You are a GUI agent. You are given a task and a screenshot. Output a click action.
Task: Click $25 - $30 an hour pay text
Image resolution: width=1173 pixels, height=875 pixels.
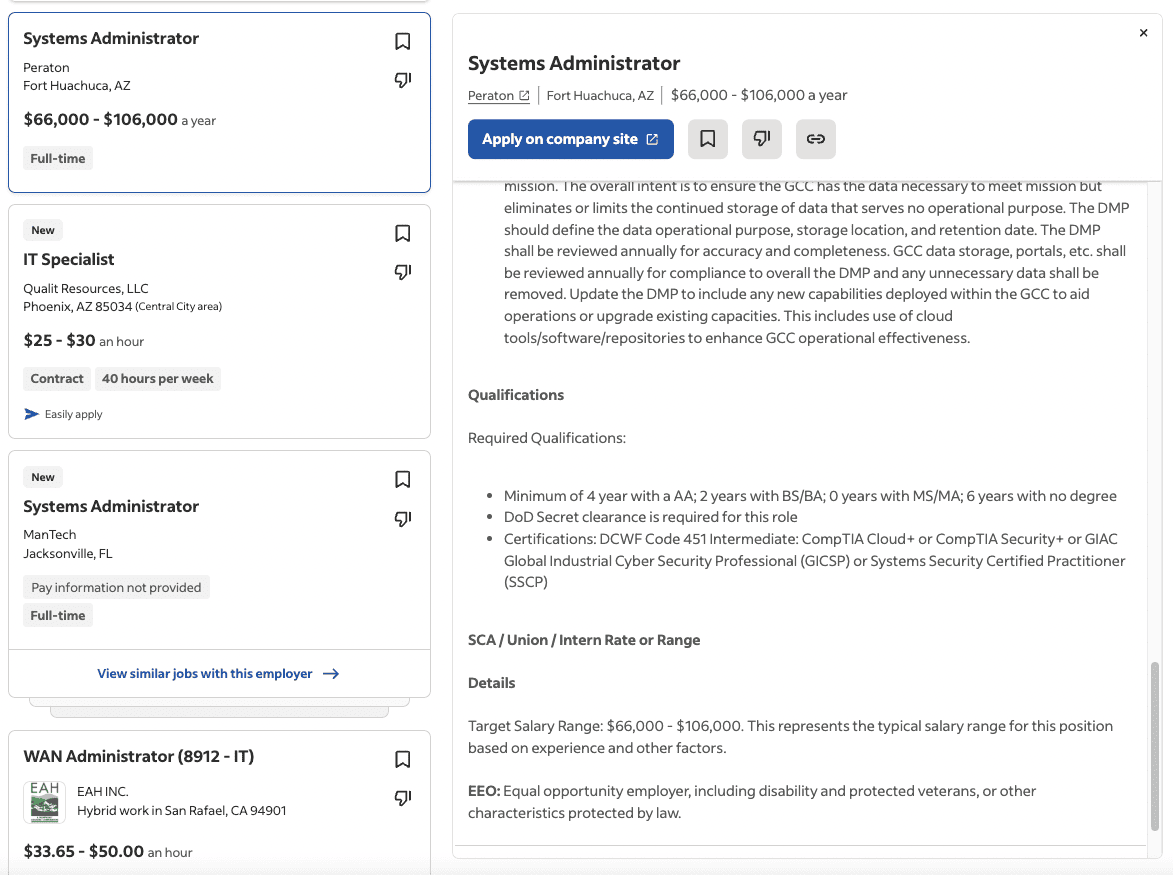click(84, 341)
